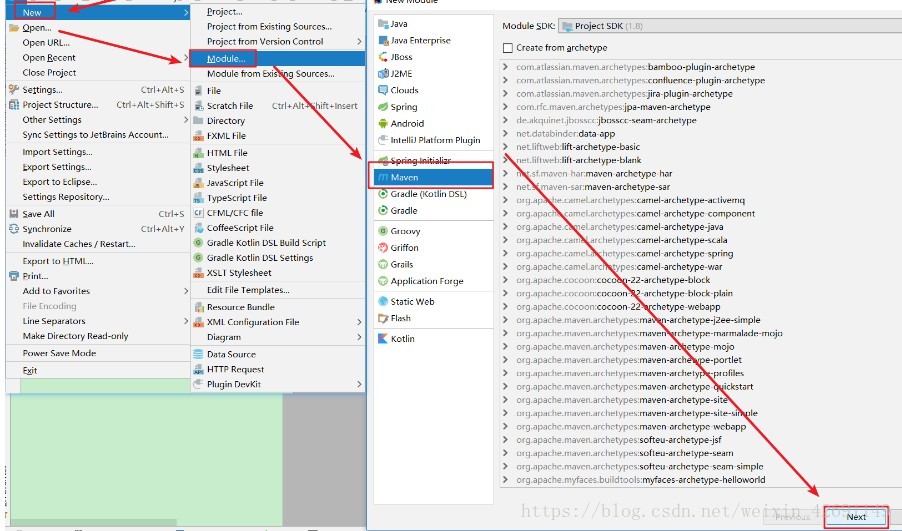Screen dimensions: 902x531
Task: Expand the Plugin DevKit submenu arrow
Action: pyautogui.click(x=360, y=384)
